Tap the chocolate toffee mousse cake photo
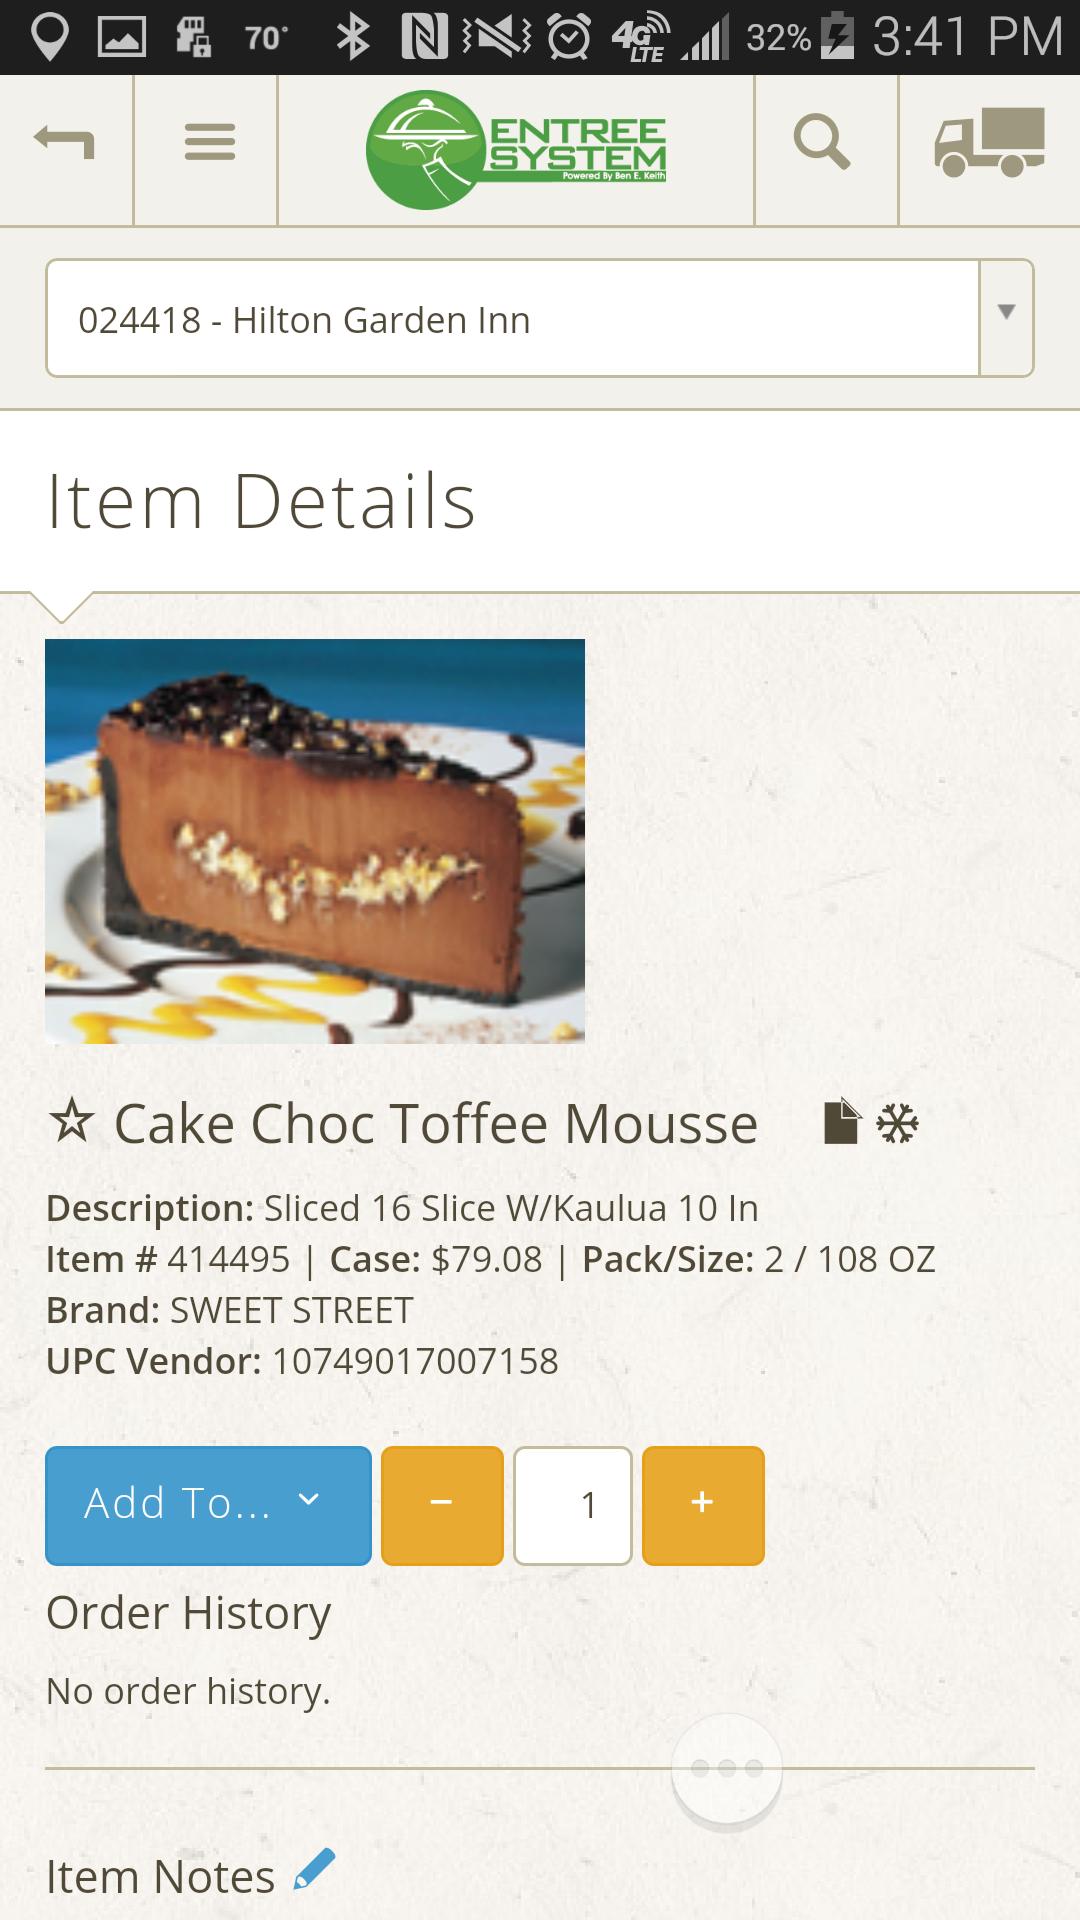 pos(315,841)
